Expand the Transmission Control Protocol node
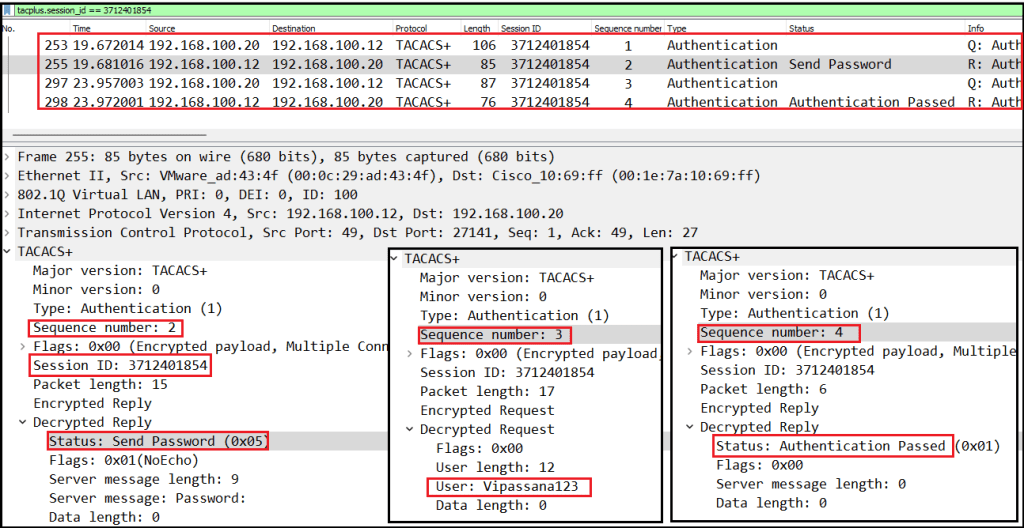This screenshot has height=528, width=1024. pos(8,233)
